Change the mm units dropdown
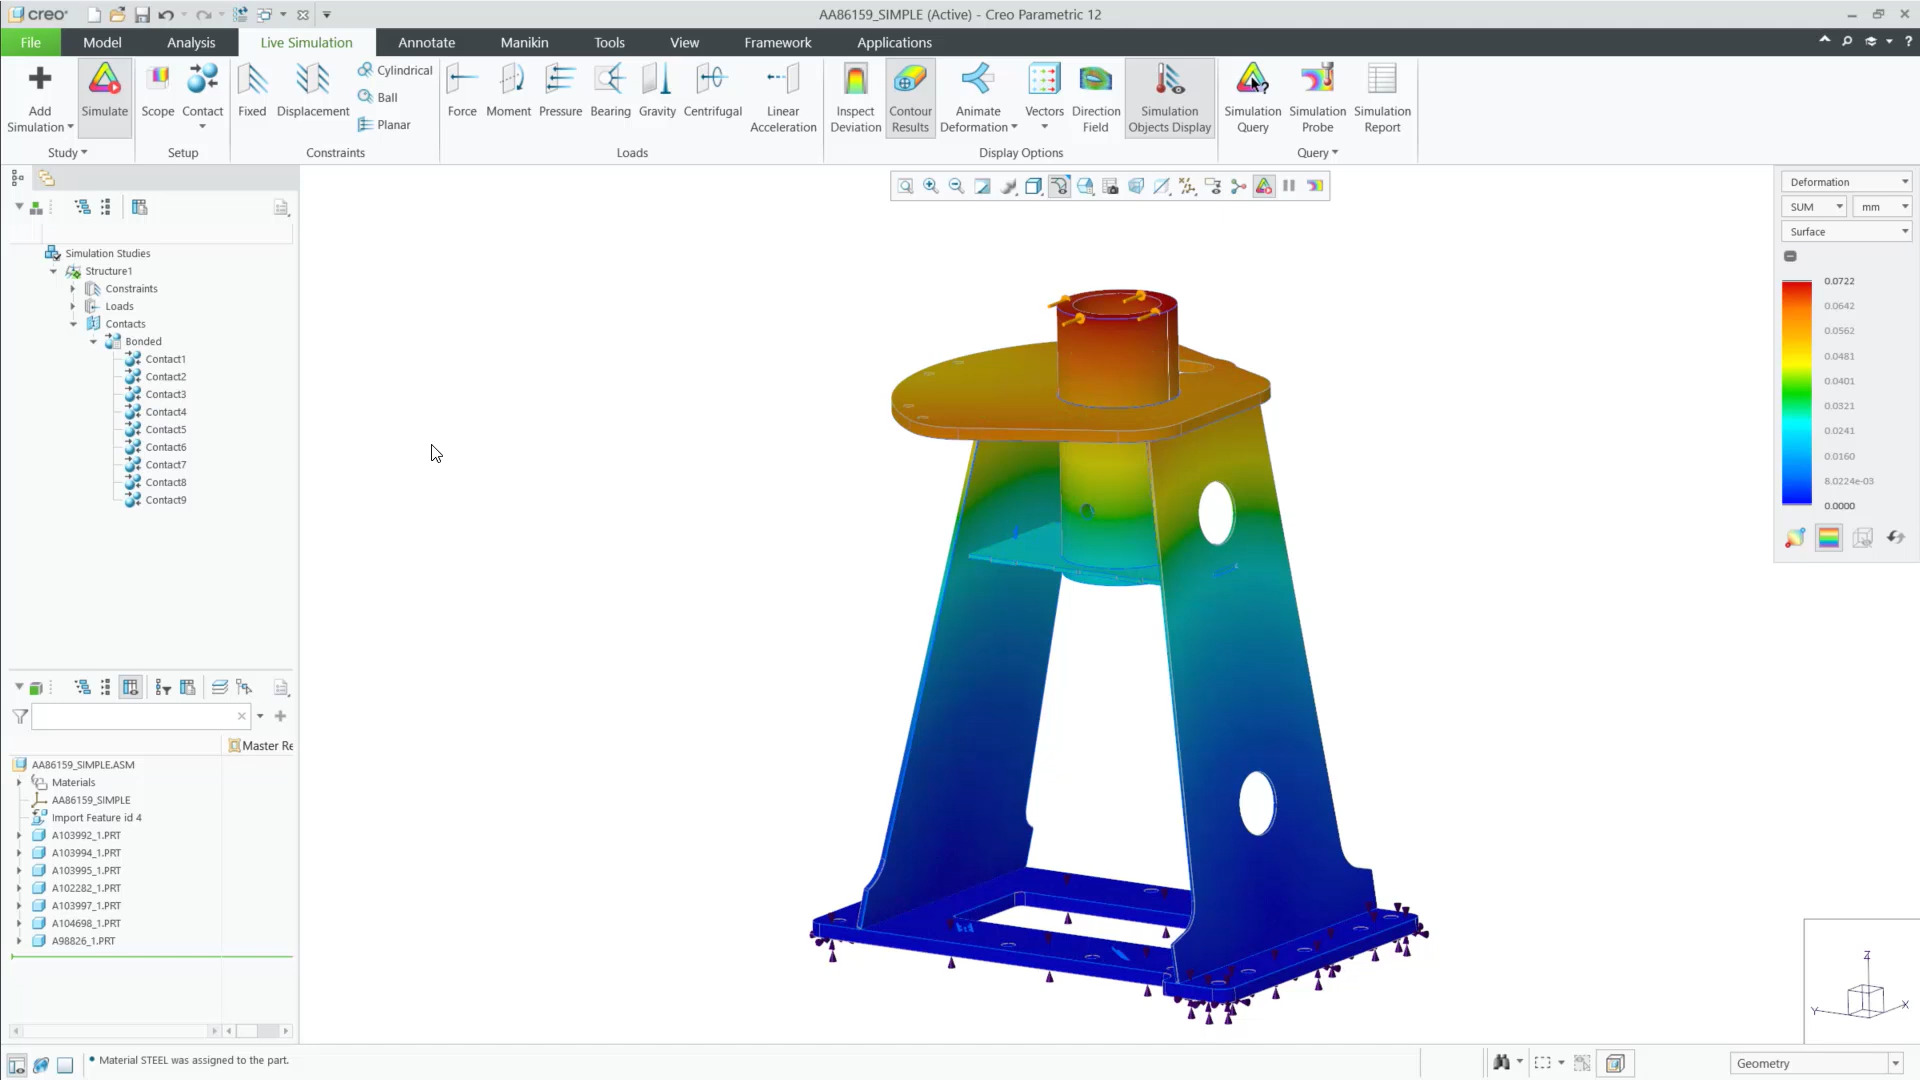Screen dimensions: 1920x1080 pyautogui.click(x=1882, y=207)
